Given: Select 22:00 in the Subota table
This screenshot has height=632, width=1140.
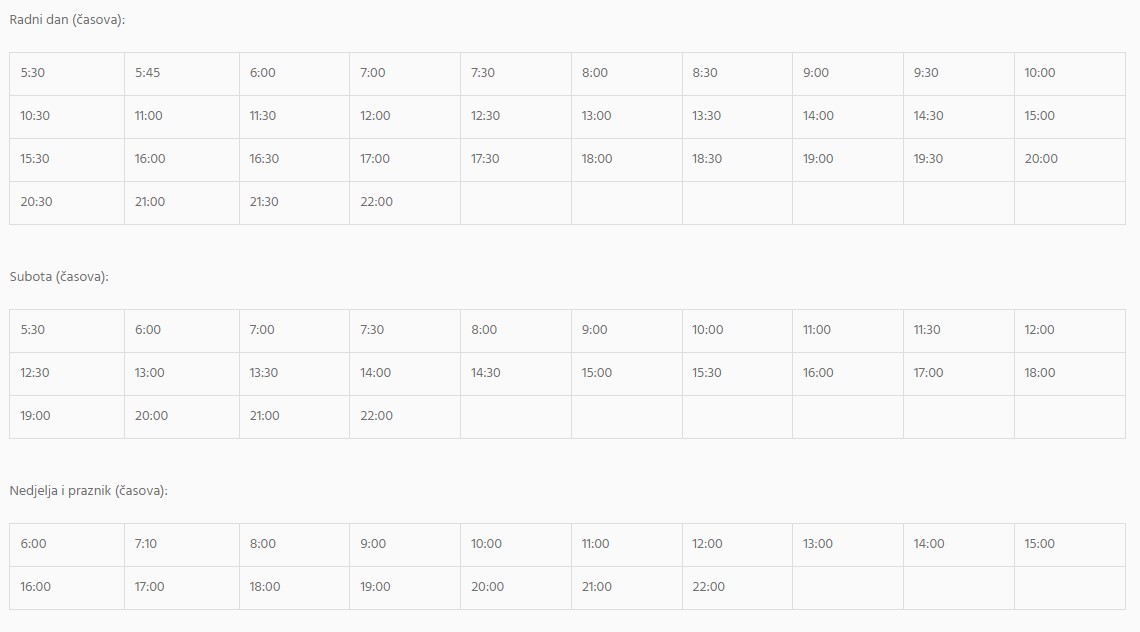Looking at the screenshot, I should [x=377, y=416].
